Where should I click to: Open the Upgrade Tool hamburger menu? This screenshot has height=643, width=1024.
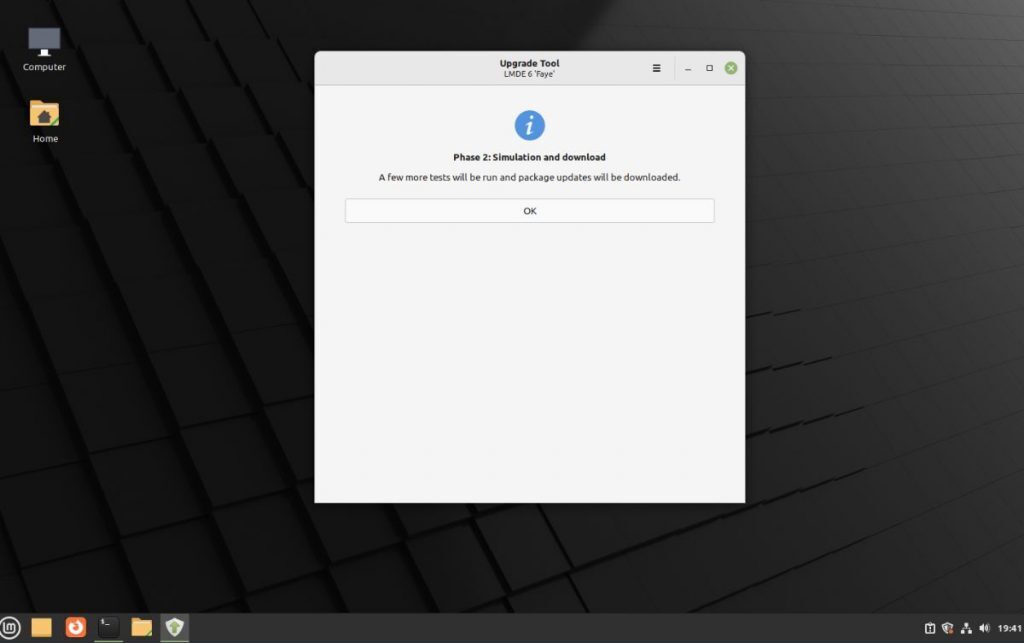pos(656,67)
